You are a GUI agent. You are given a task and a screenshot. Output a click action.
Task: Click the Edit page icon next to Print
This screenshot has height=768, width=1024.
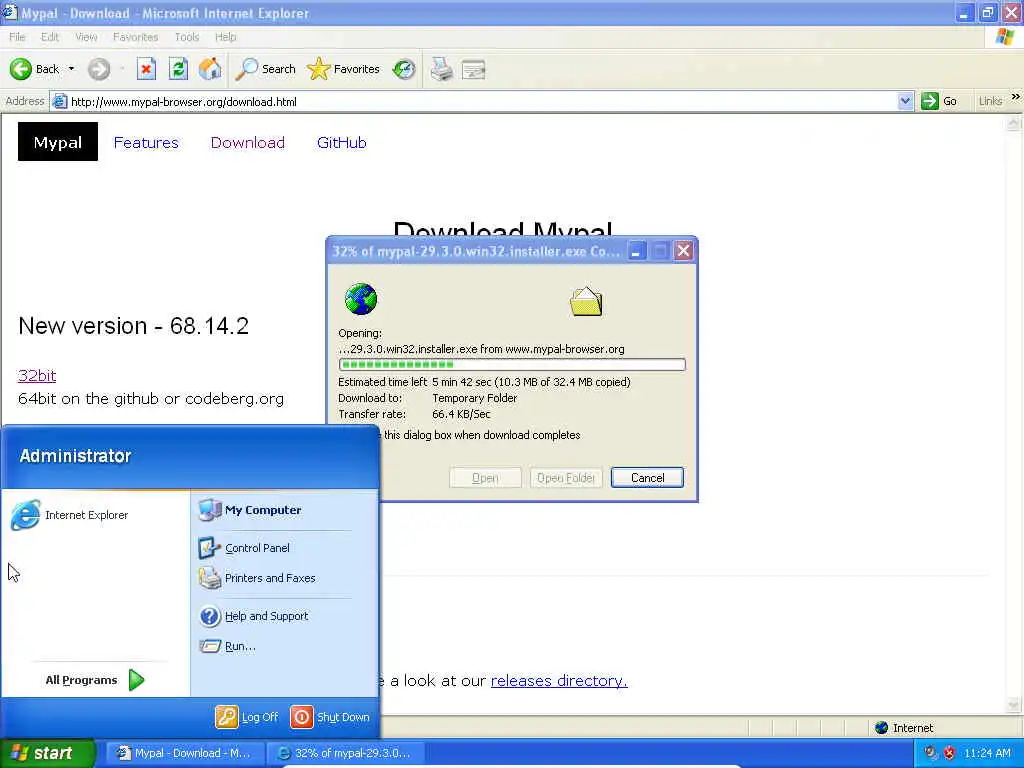473,69
